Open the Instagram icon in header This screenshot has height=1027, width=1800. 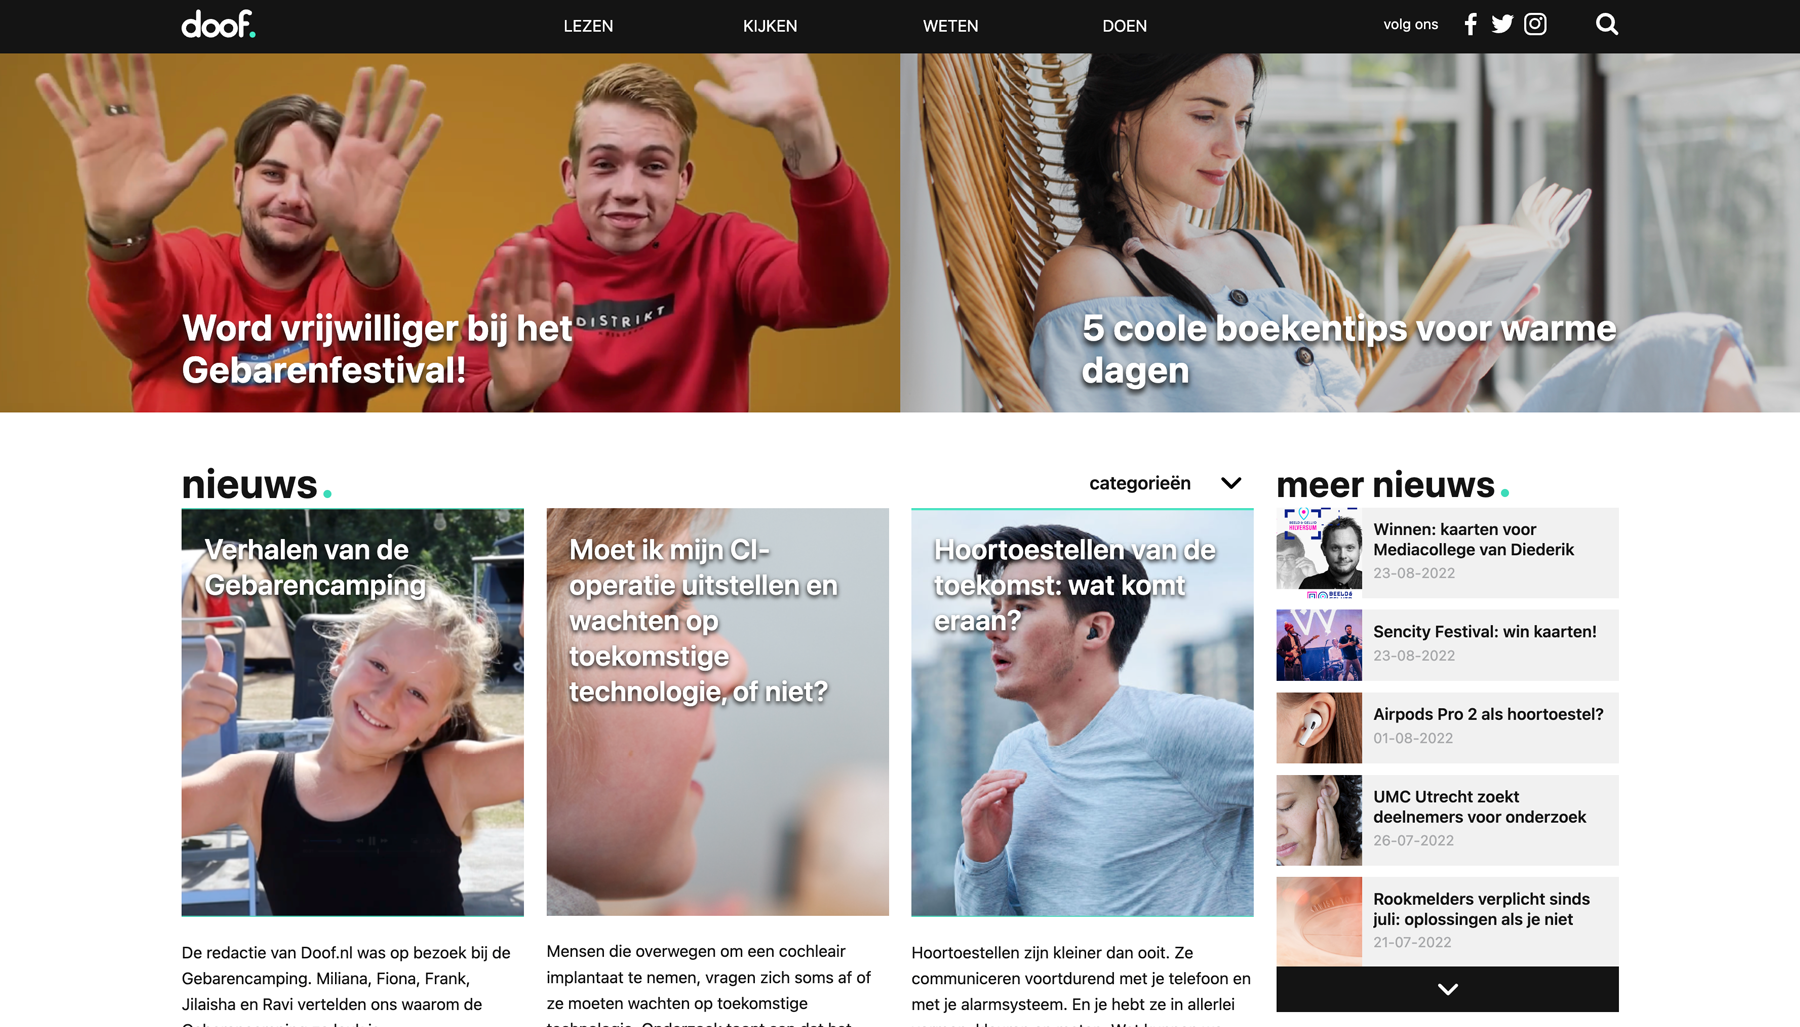(x=1535, y=25)
